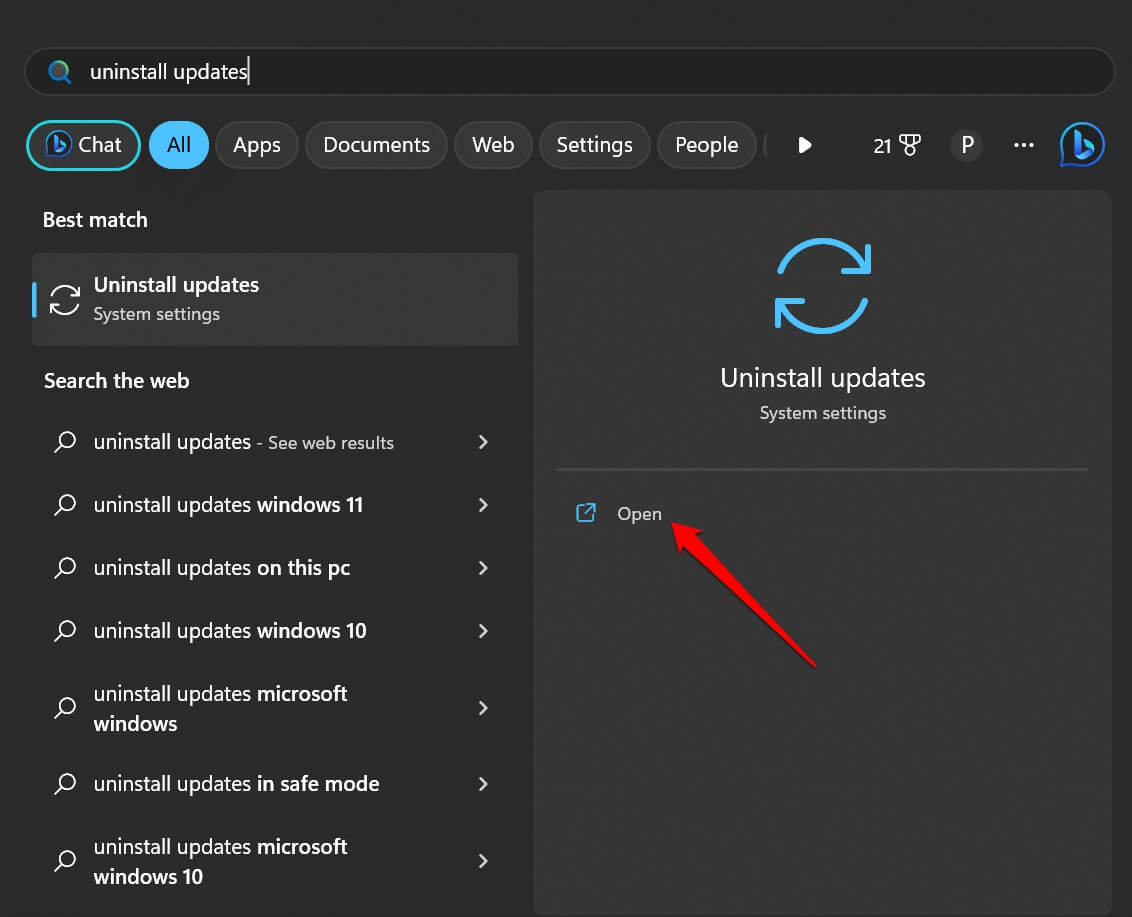Click the 'Best match' heading

pos(95,220)
